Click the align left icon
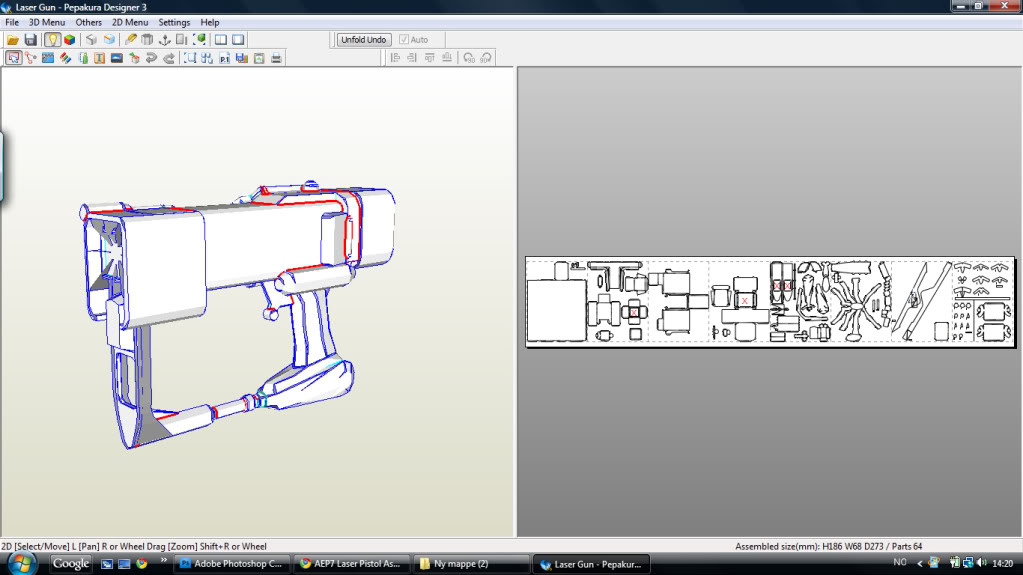 coord(395,58)
